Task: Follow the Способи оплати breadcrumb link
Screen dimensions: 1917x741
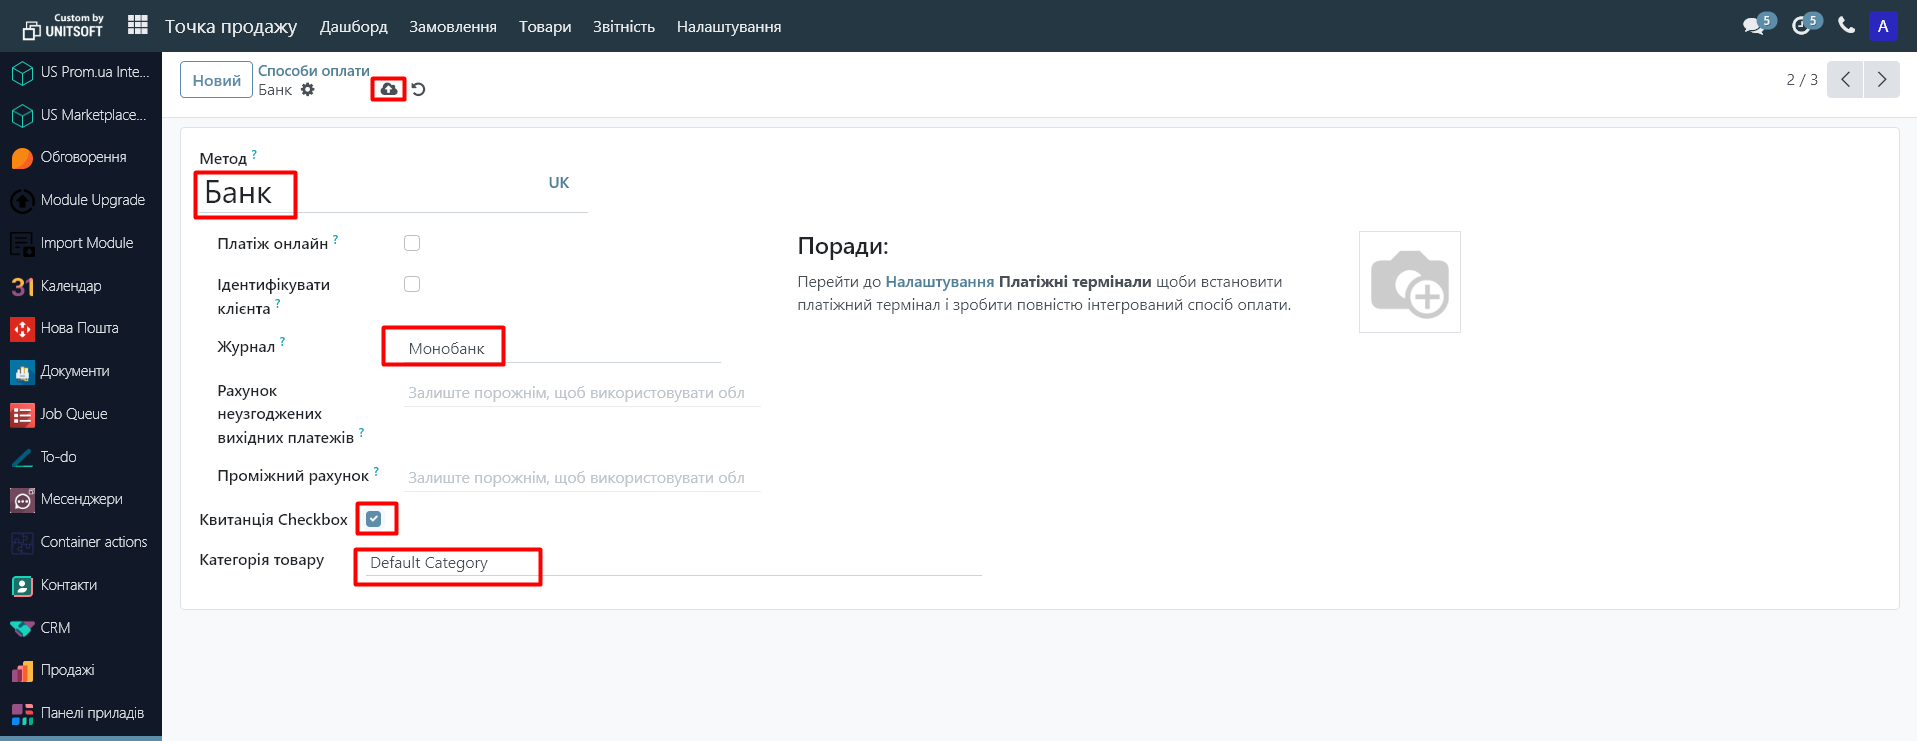Action: [x=313, y=71]
